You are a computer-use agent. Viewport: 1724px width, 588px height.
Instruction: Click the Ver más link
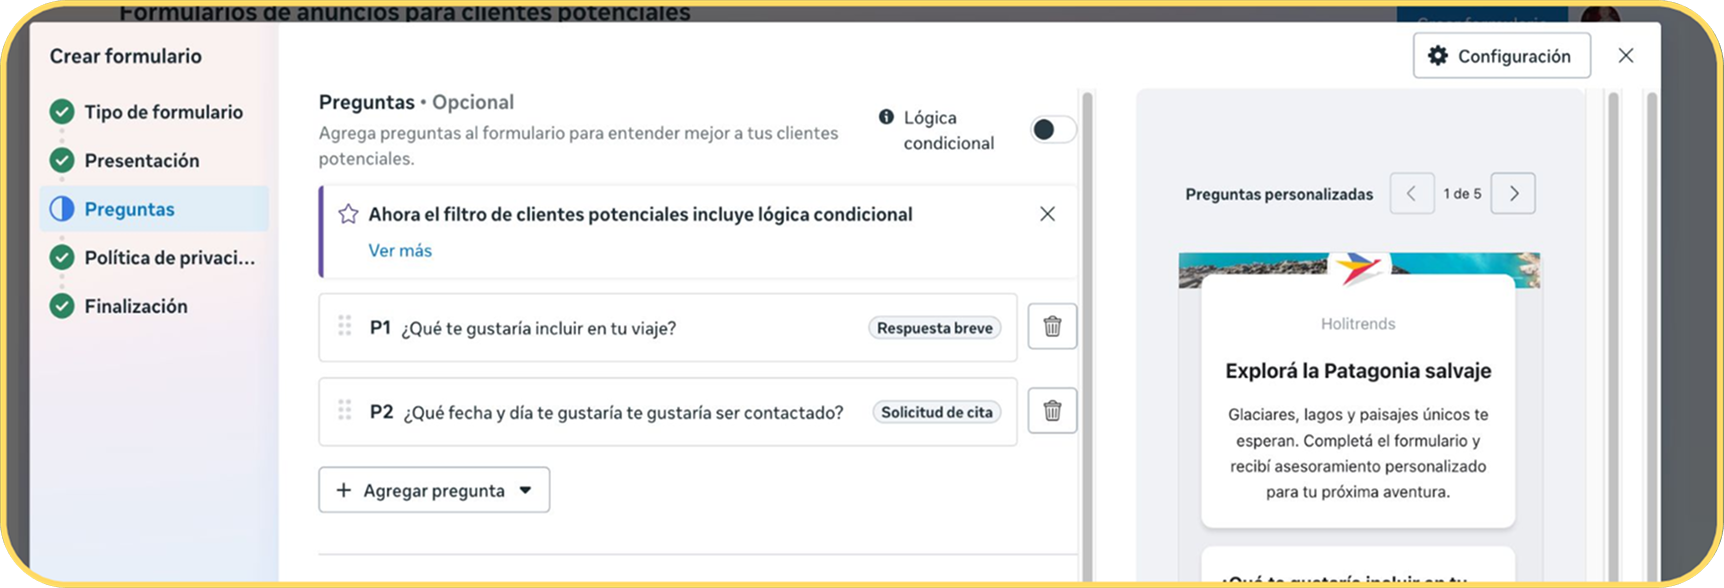(400, 250)
